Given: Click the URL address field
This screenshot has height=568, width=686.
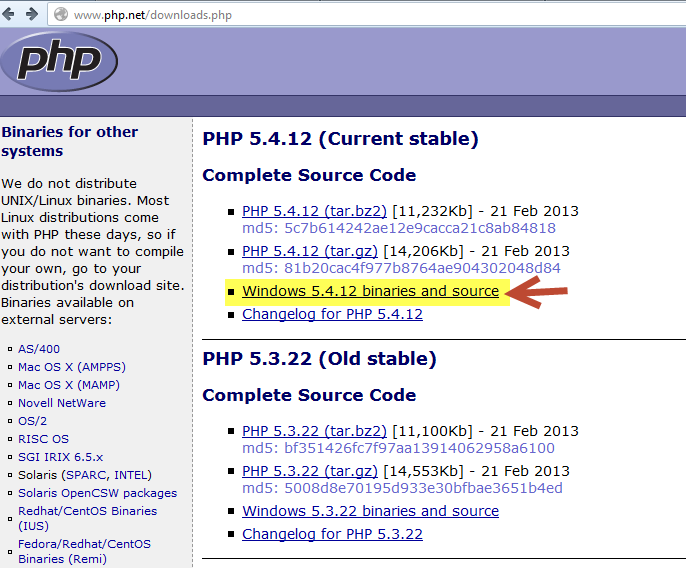Looking at the screenshot, I should click(x=367, y=15).
